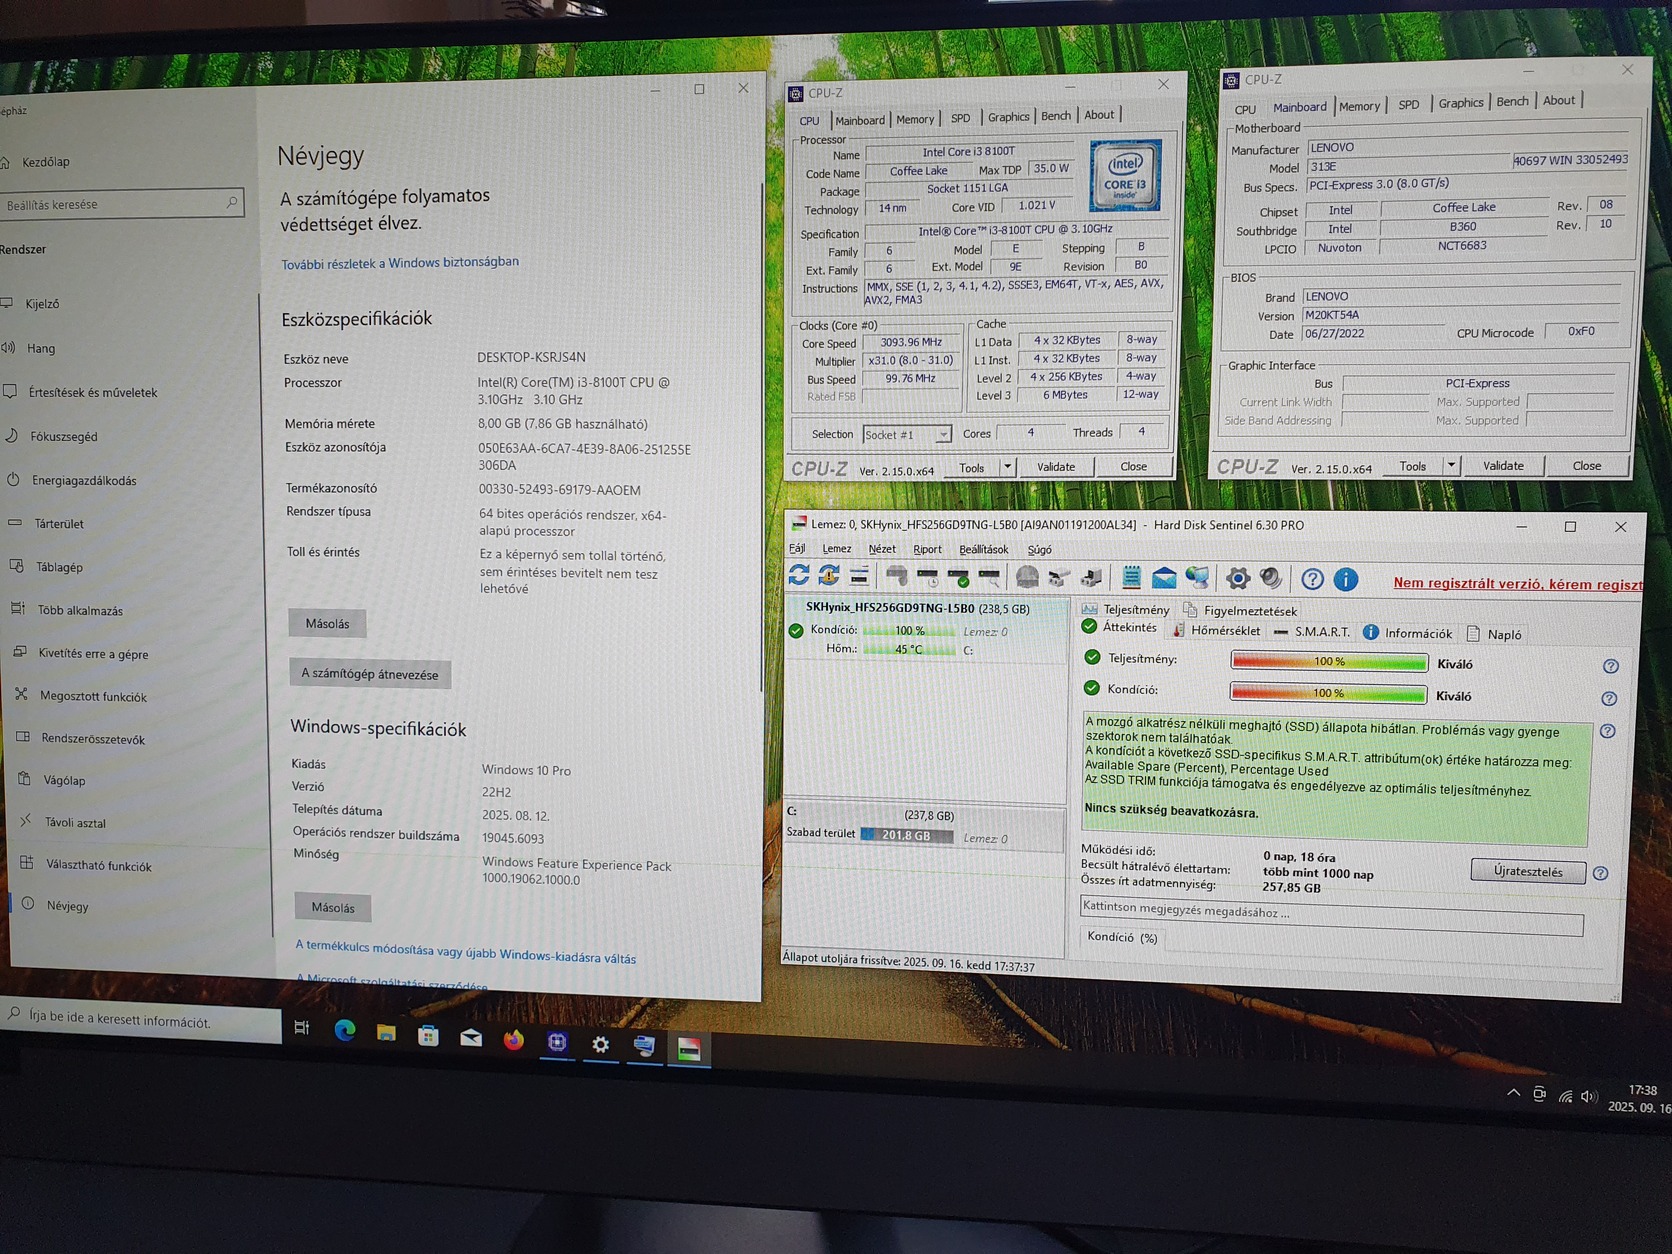Open the Mail app from the taskbar

point(471,1038)
